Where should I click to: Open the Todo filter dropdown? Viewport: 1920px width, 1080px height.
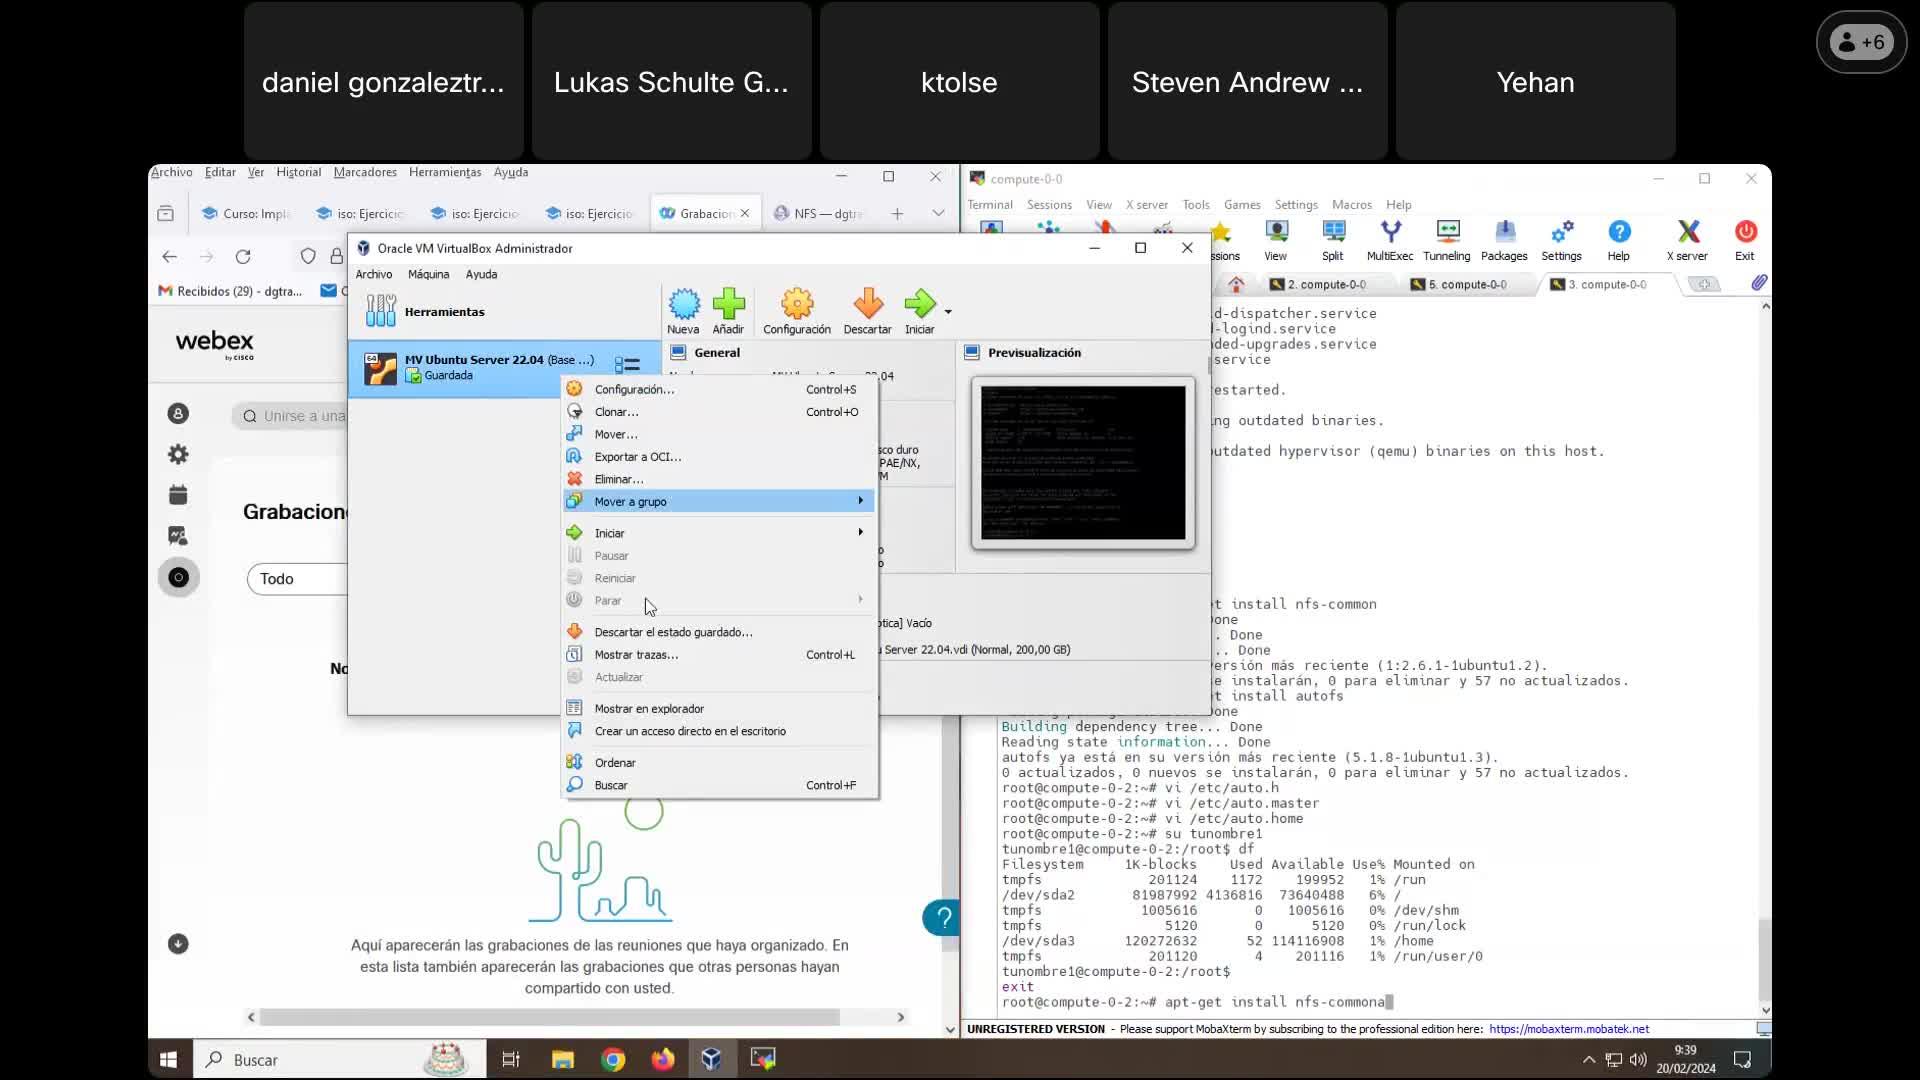[x=297, y=579]
